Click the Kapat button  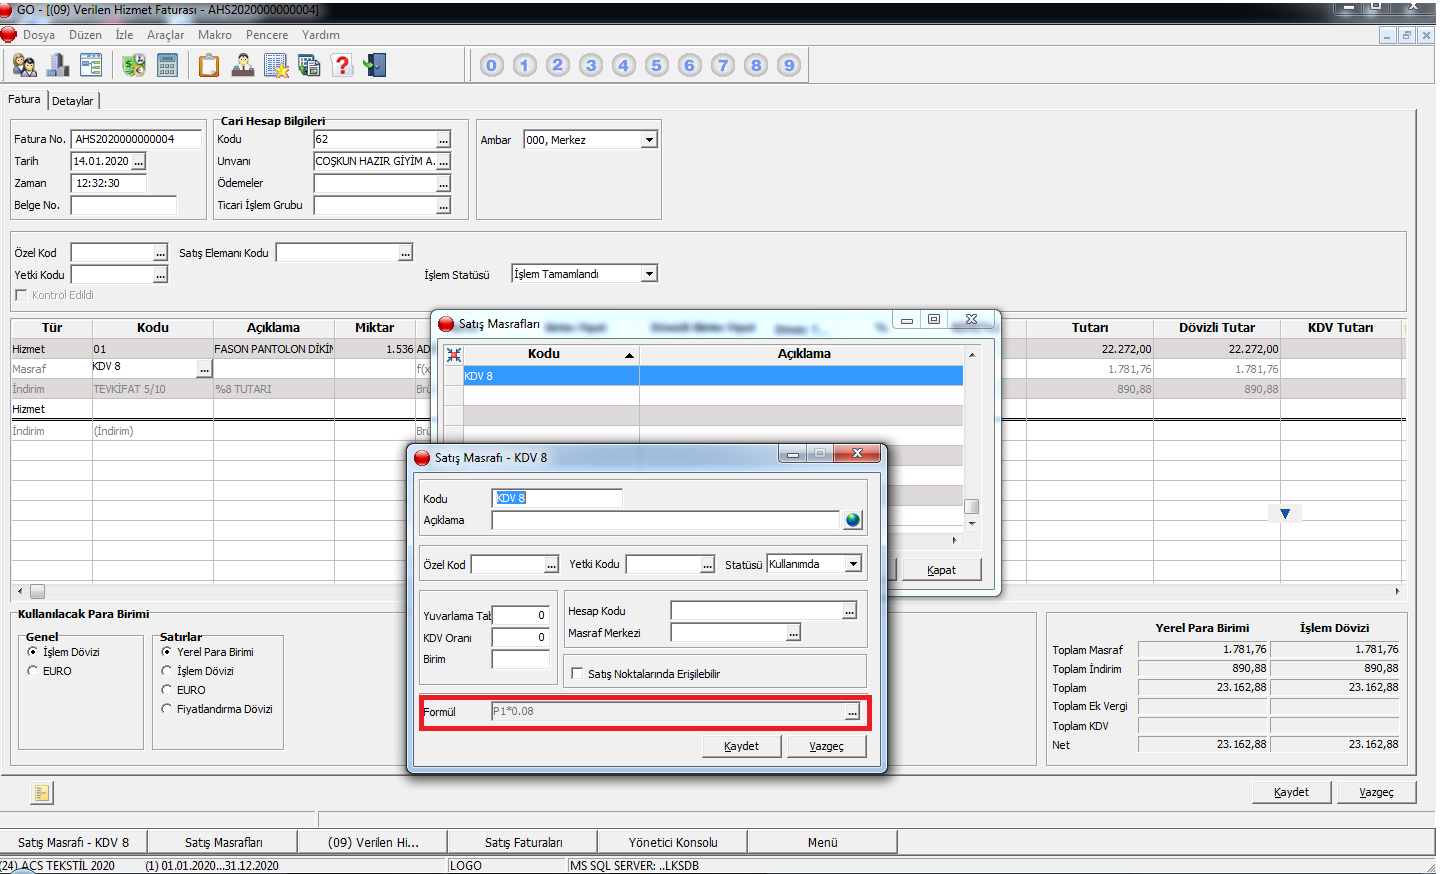940,570
